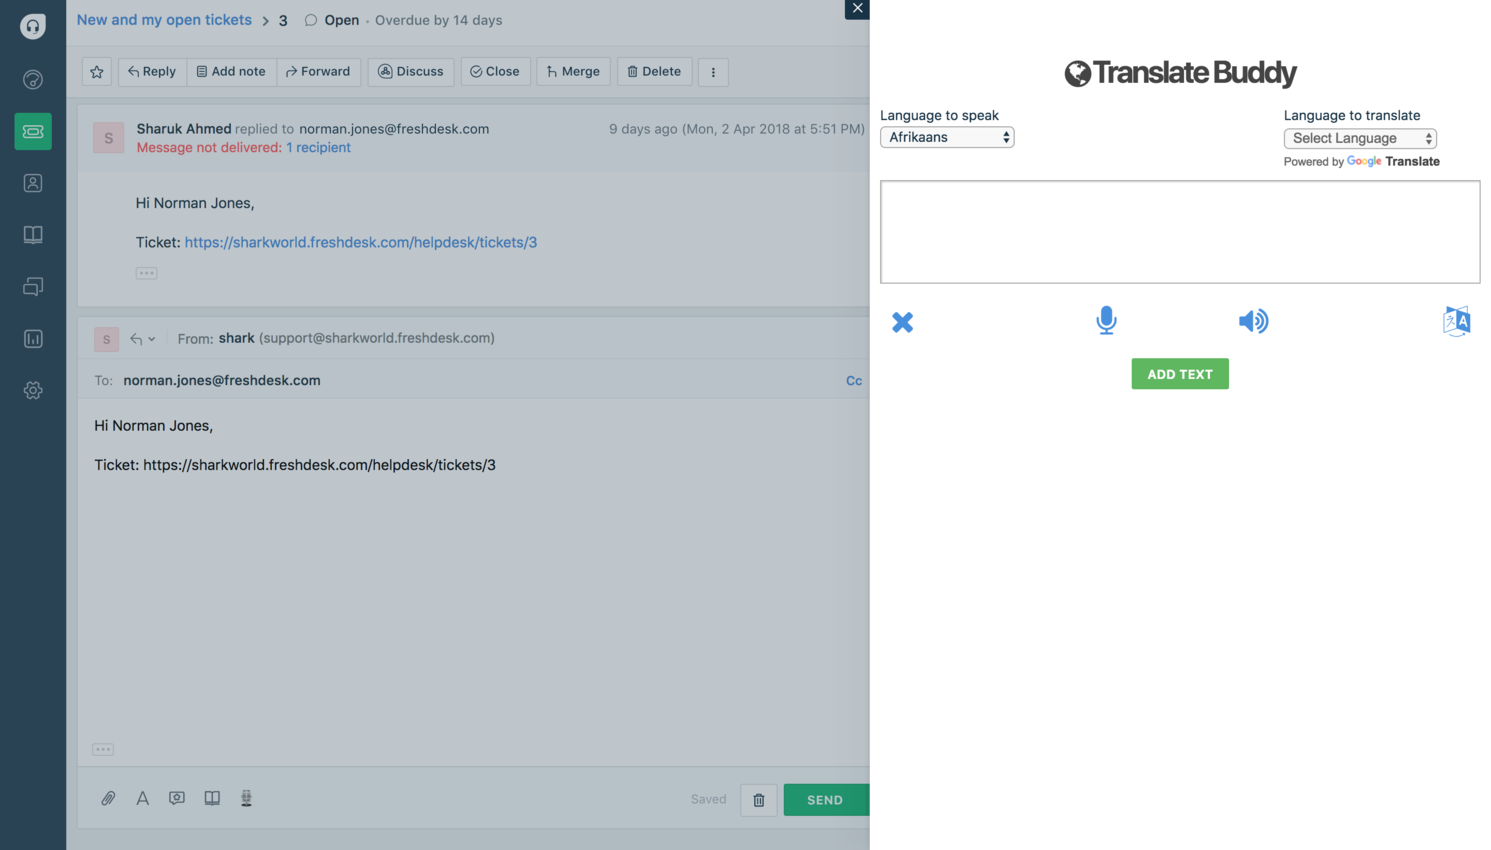Click Sharuk Ahmed sender name
Screen dimensions: 1491x850
point(184,128)
